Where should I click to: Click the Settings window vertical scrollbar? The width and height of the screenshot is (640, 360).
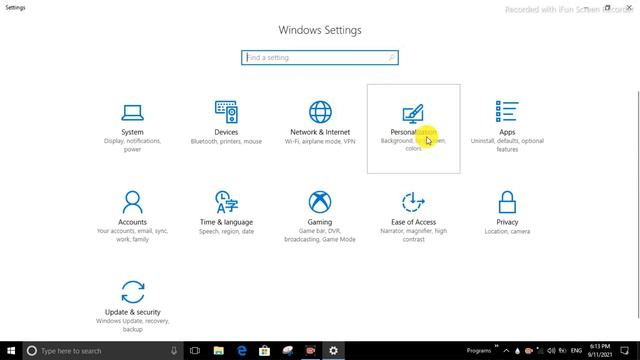point(638,204)
